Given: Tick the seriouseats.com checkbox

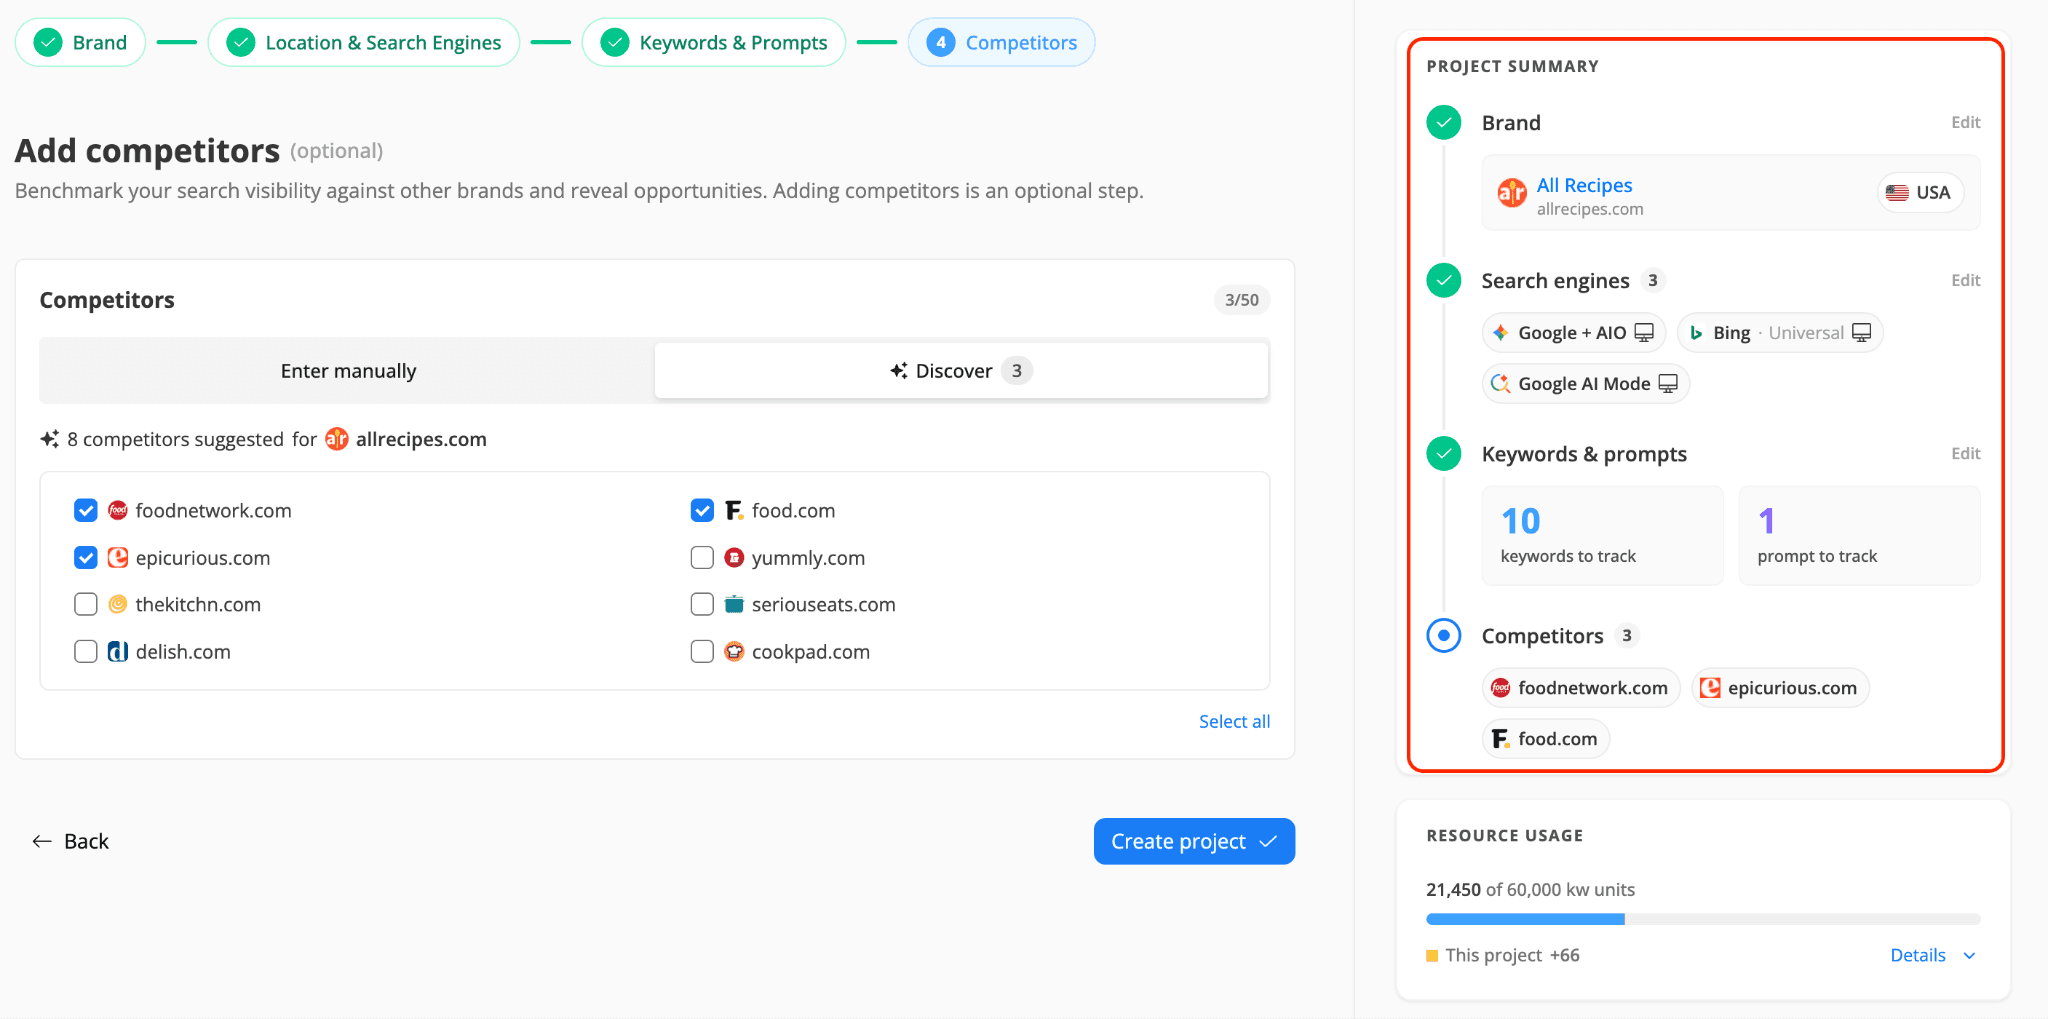Looking at the screenshot, I should 702,605.
